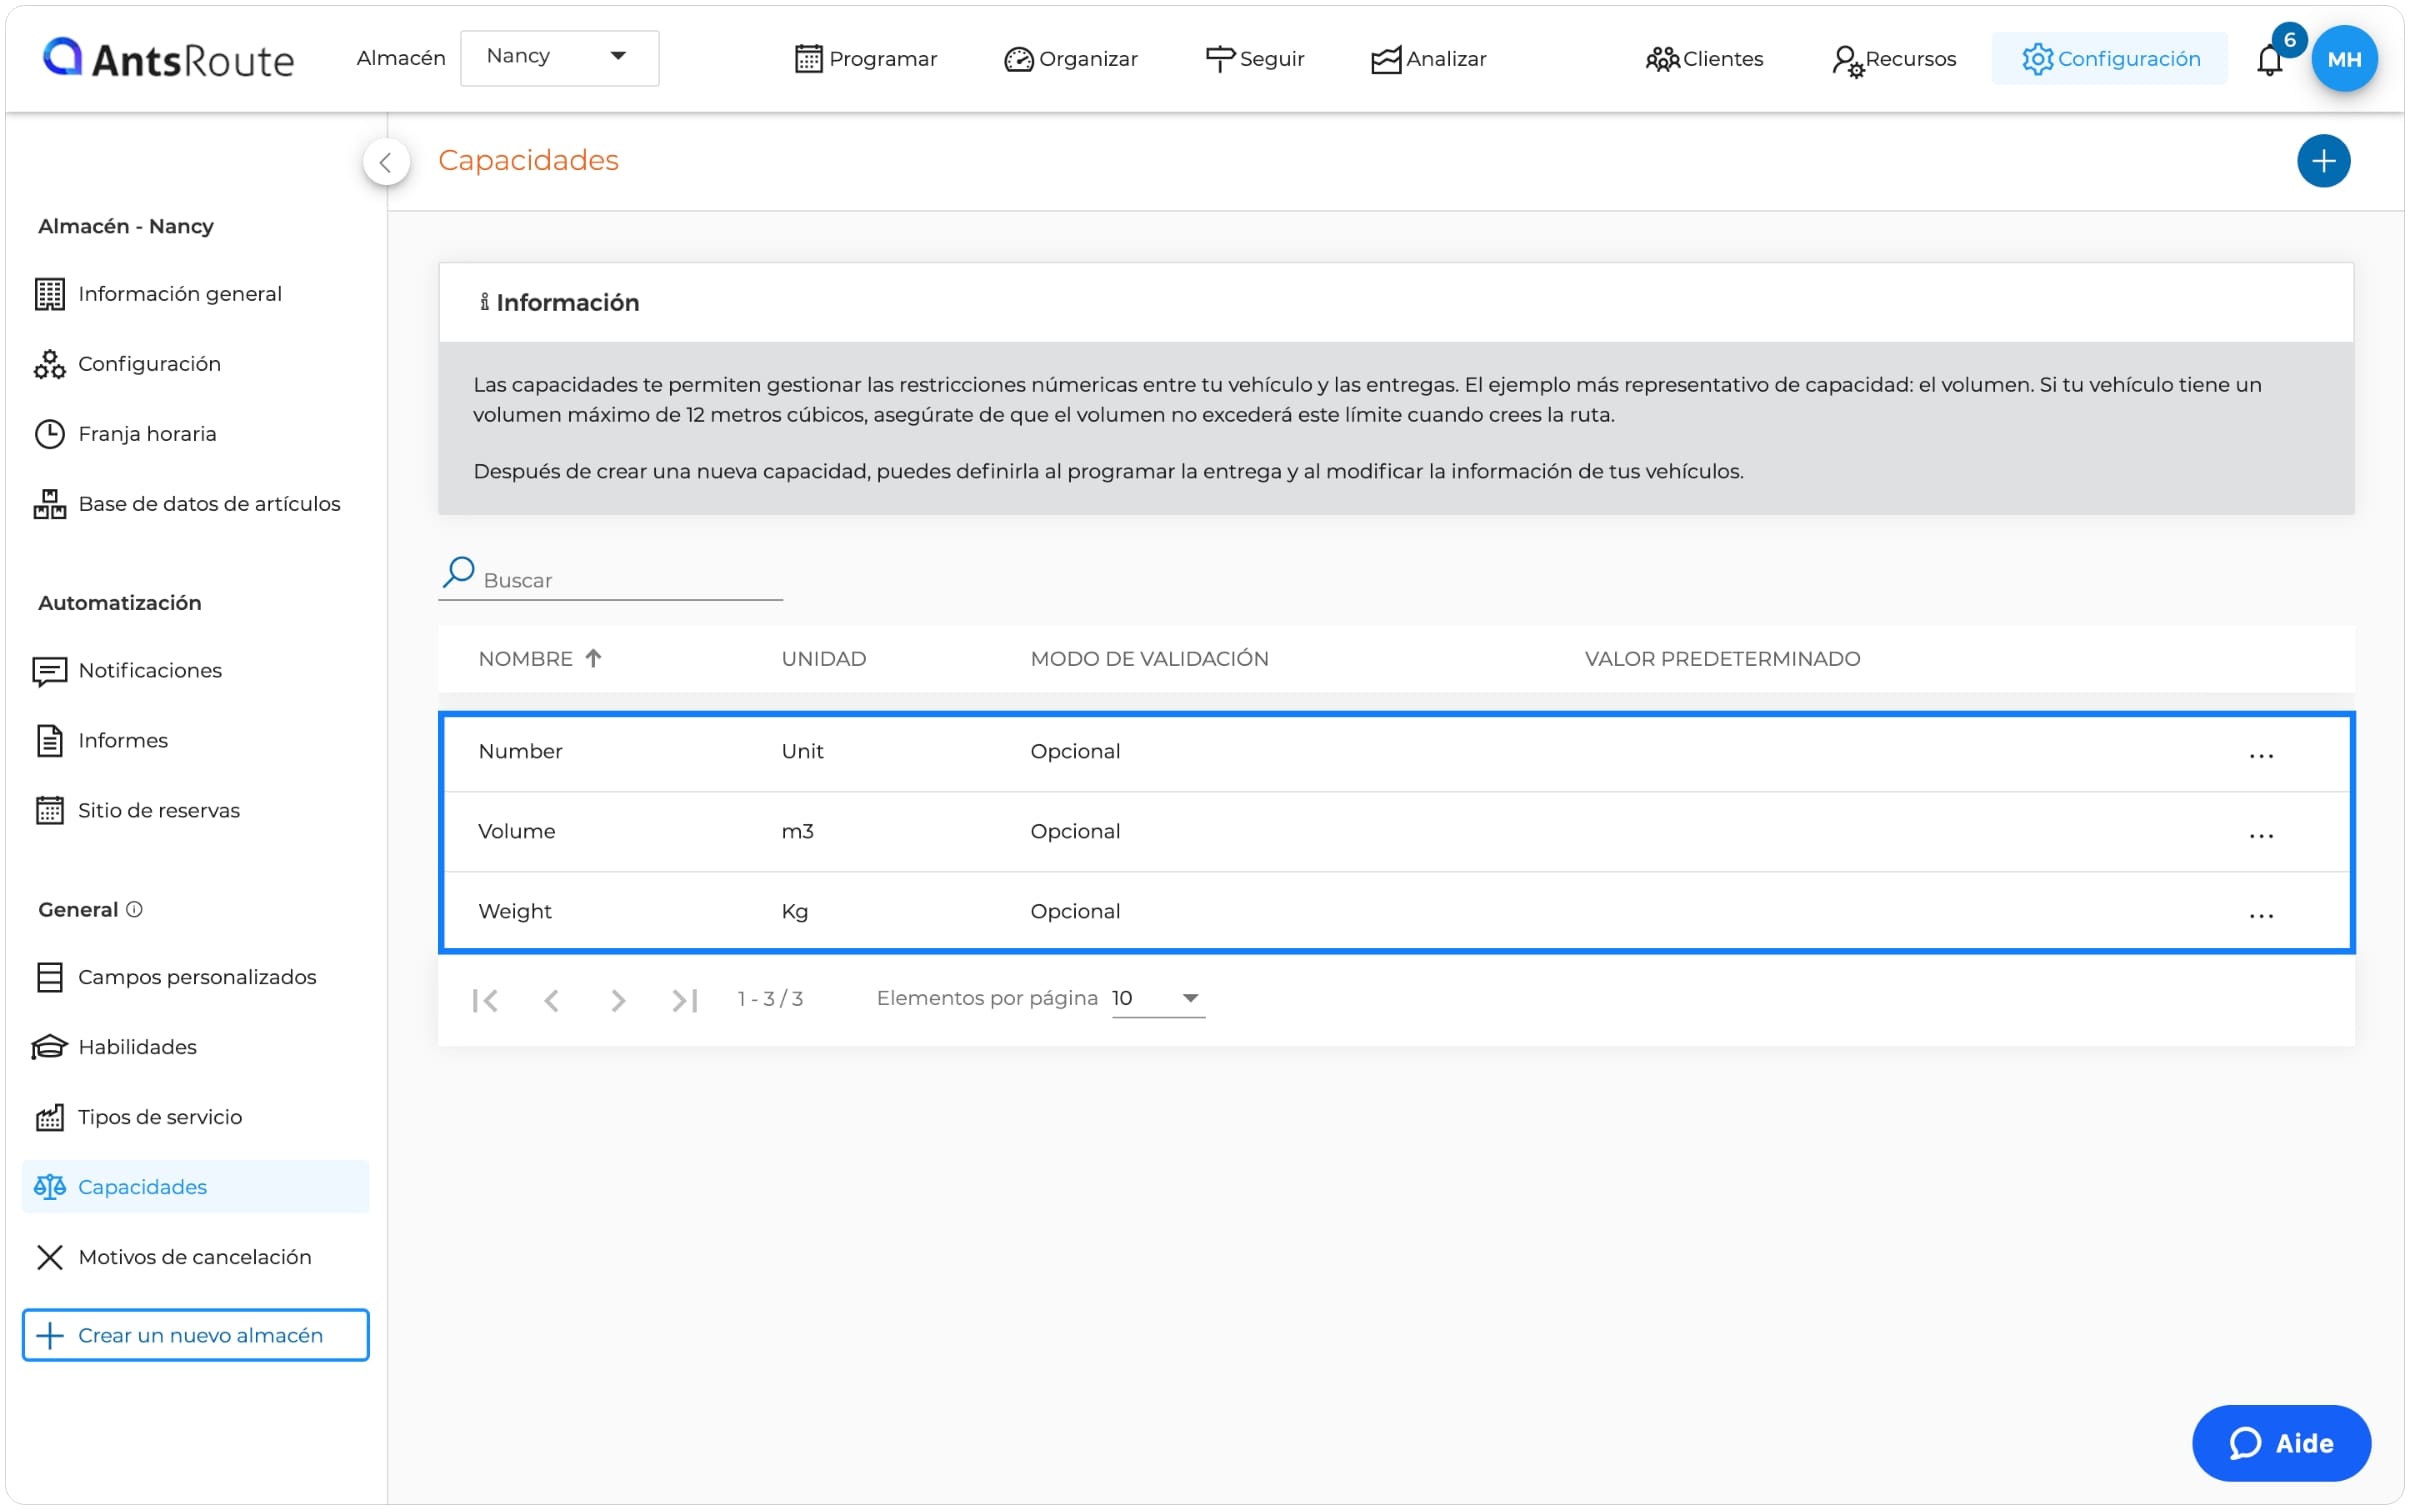Screen dimensions: 2409x1510
Task: Open warehouse Configuración in sidebar
Action: [x=127, y=364]
